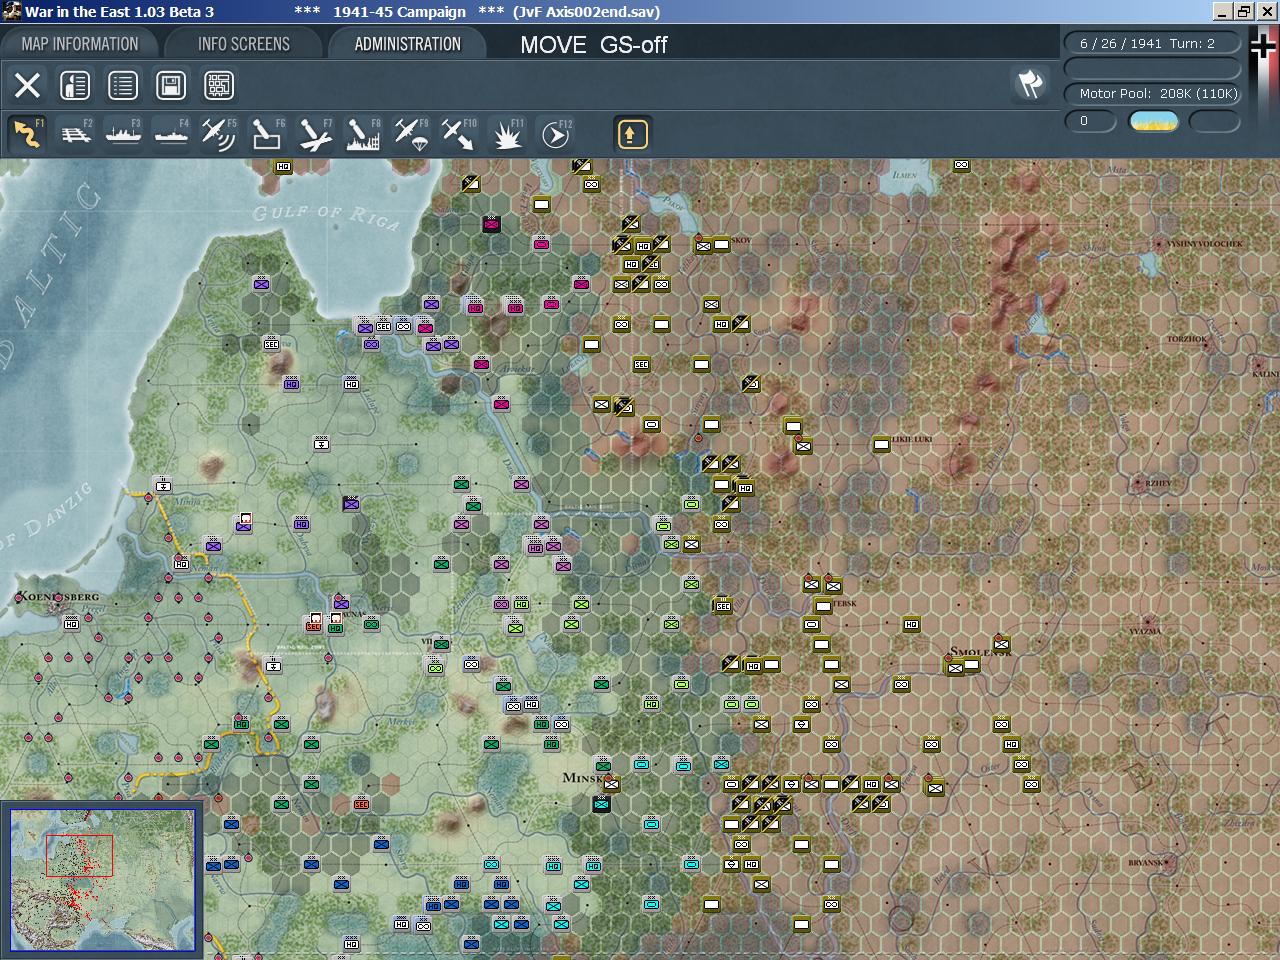Click the Vishniy Volochek city label
The height and width of the screenshot is (960, 1280).
pyautogui.click(x=1203, y=243)
